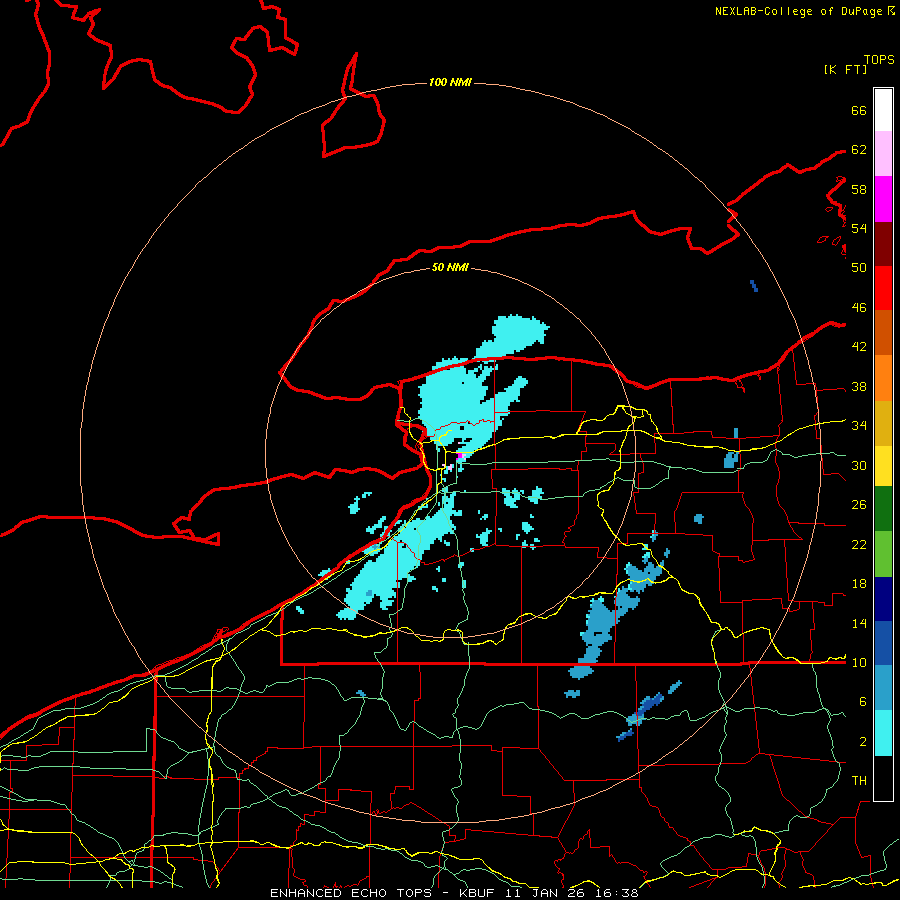Click the 22 value on the legend
900x900 pixels.
click(x=859, y=544)
